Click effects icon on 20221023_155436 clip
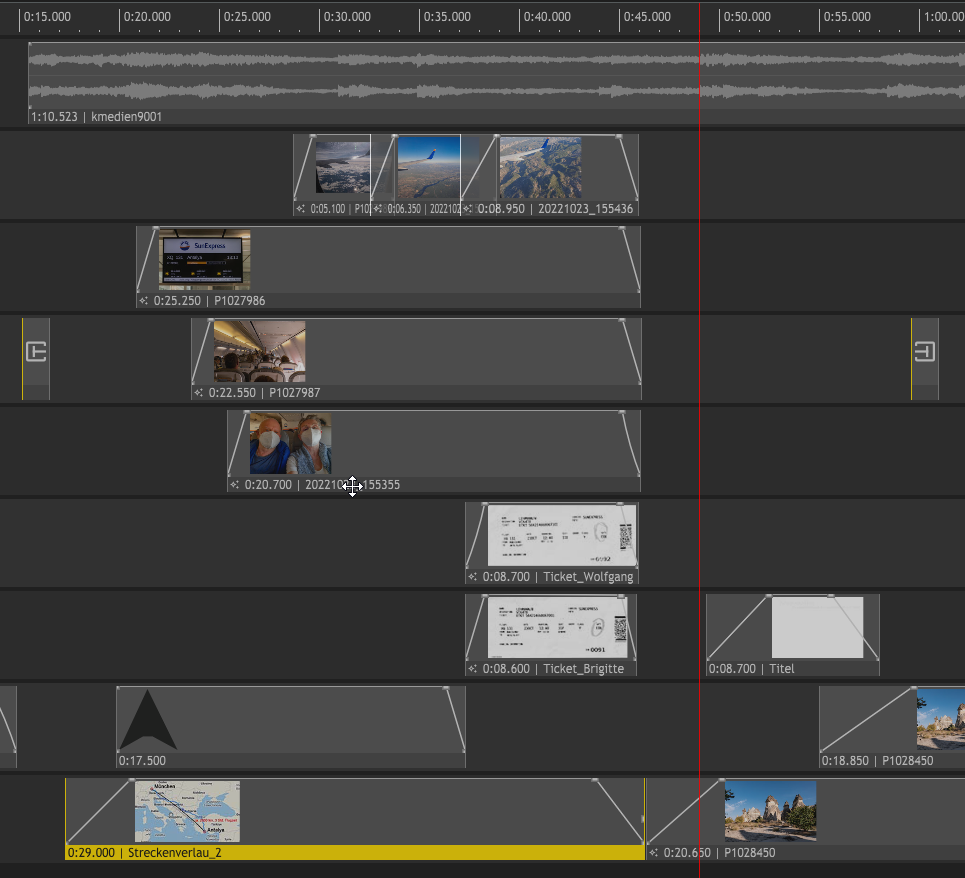965x878 pixels. tap(468, 209)
